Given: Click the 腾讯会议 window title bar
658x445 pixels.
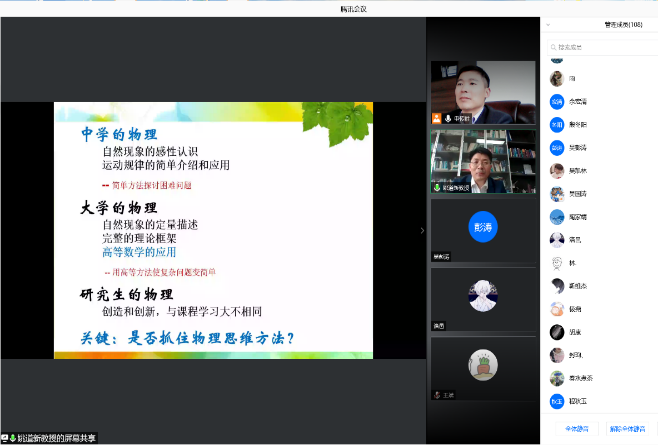Looking at the screenshot, I should pos(329,8).
